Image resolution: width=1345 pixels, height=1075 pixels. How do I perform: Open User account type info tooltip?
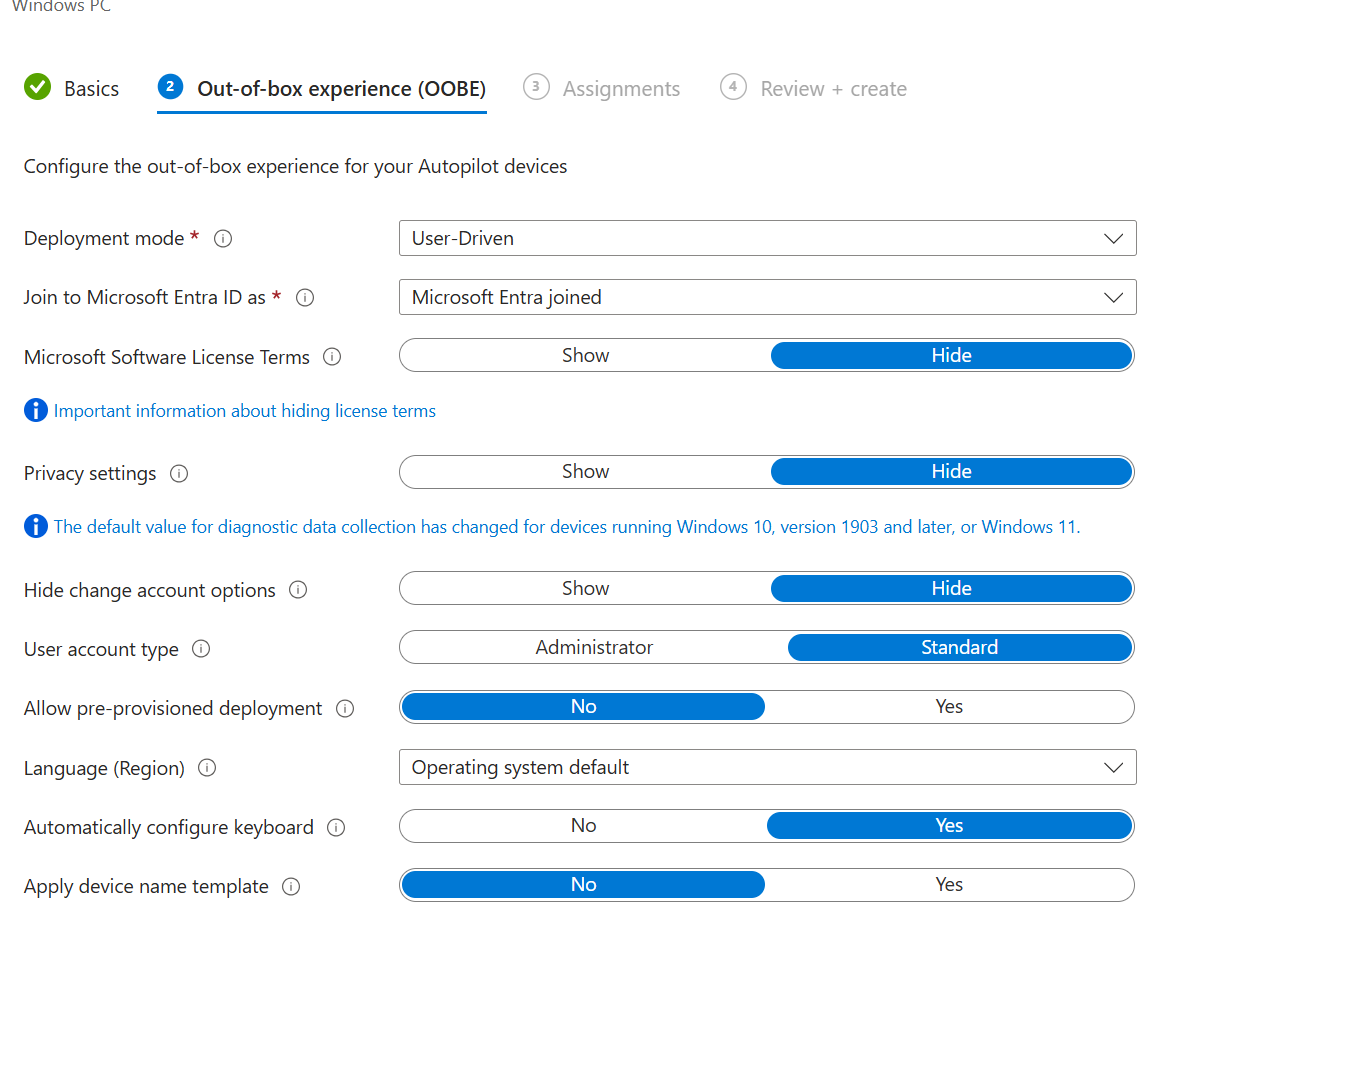[201, 649]
